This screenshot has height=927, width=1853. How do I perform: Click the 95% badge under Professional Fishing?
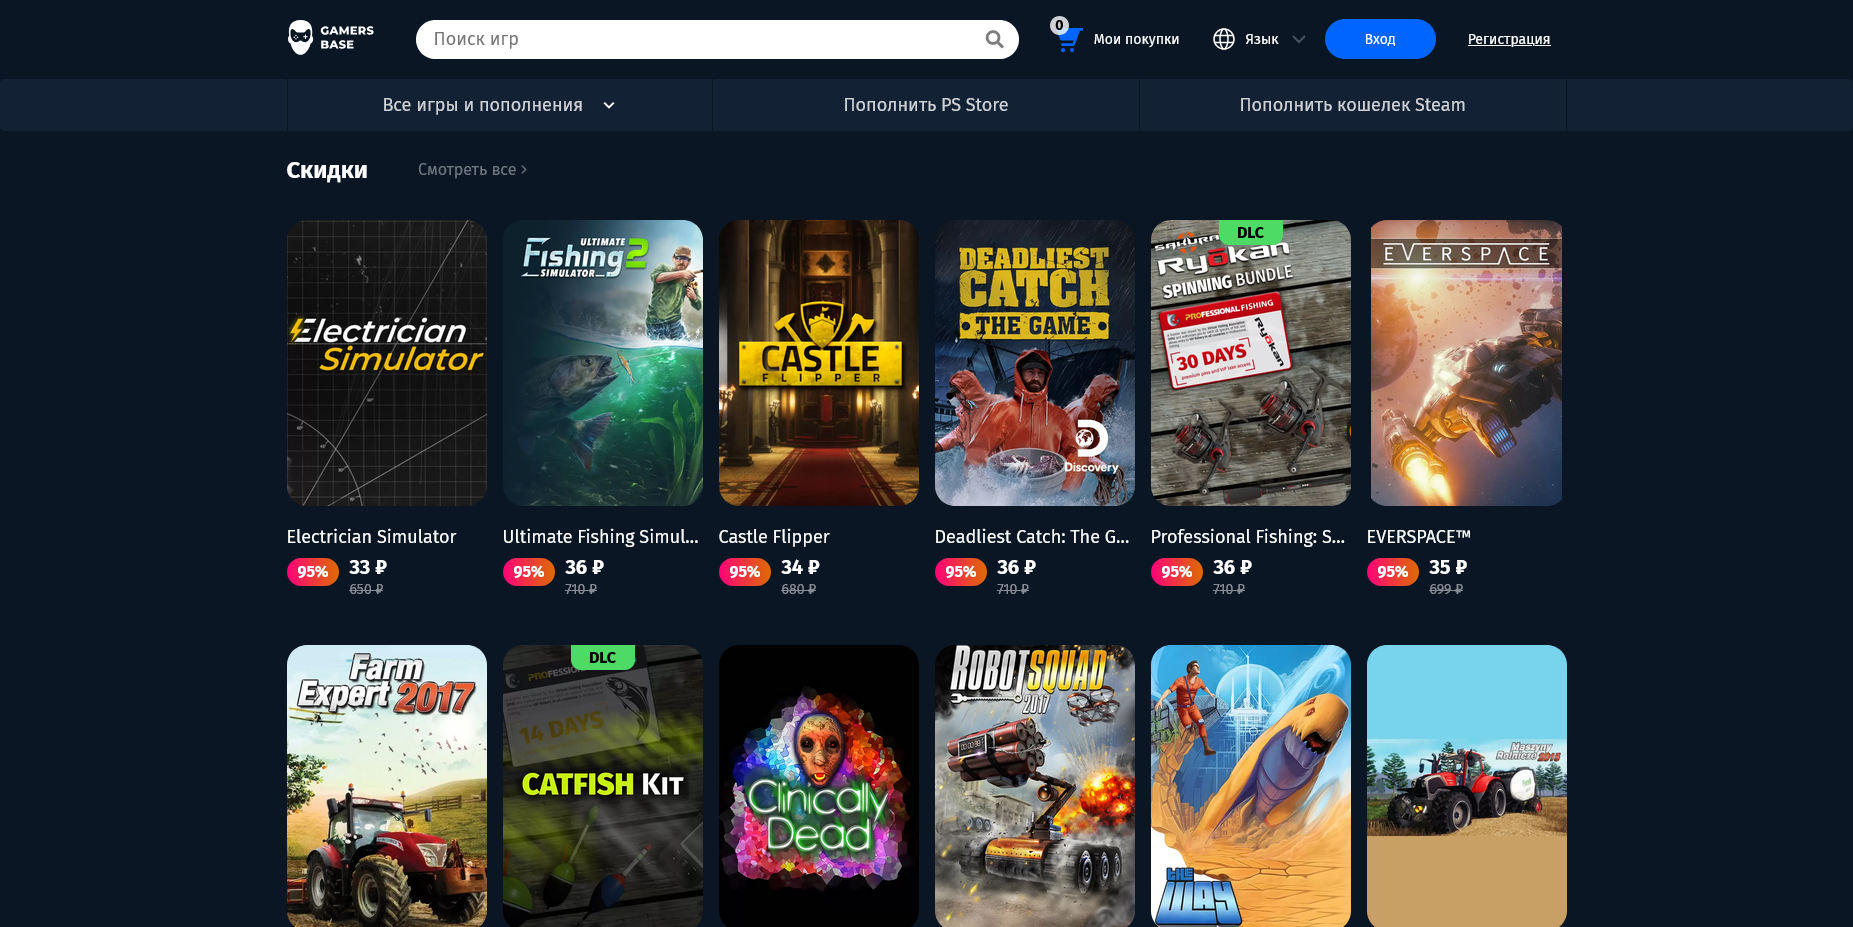pyautogui.click(x=1177, y=572)
